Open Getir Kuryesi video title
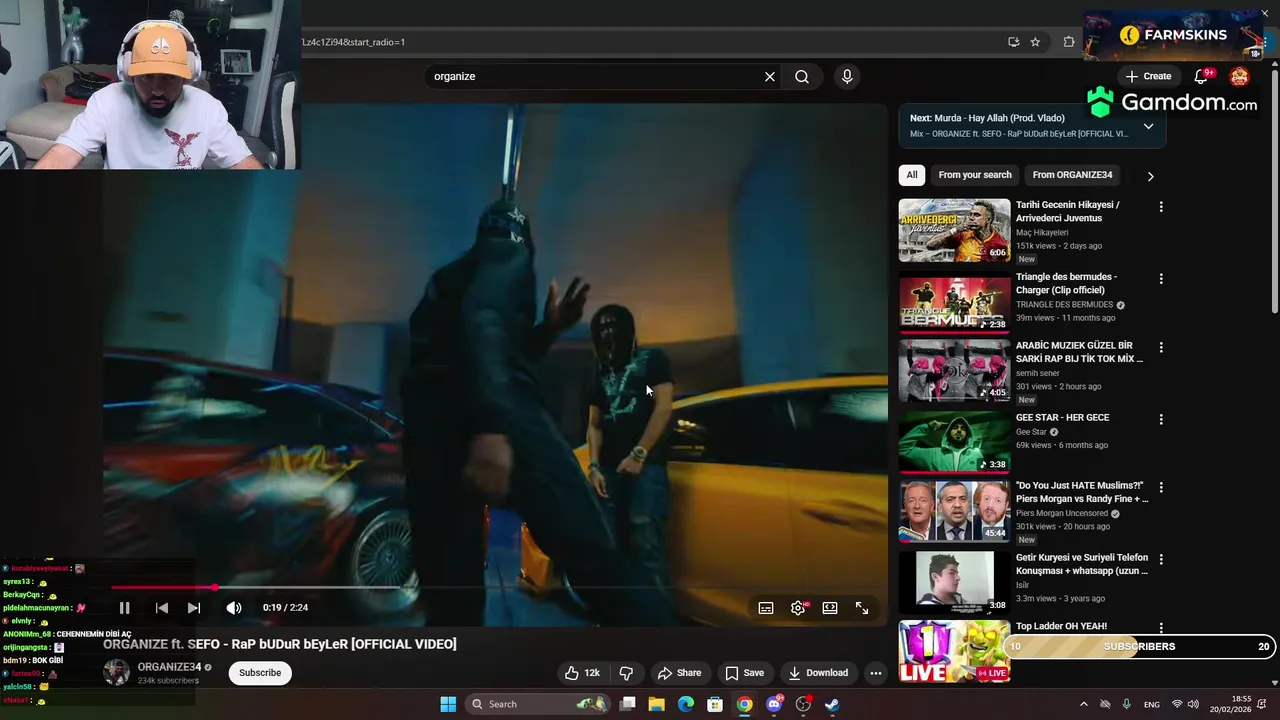 click(1082, 564)
